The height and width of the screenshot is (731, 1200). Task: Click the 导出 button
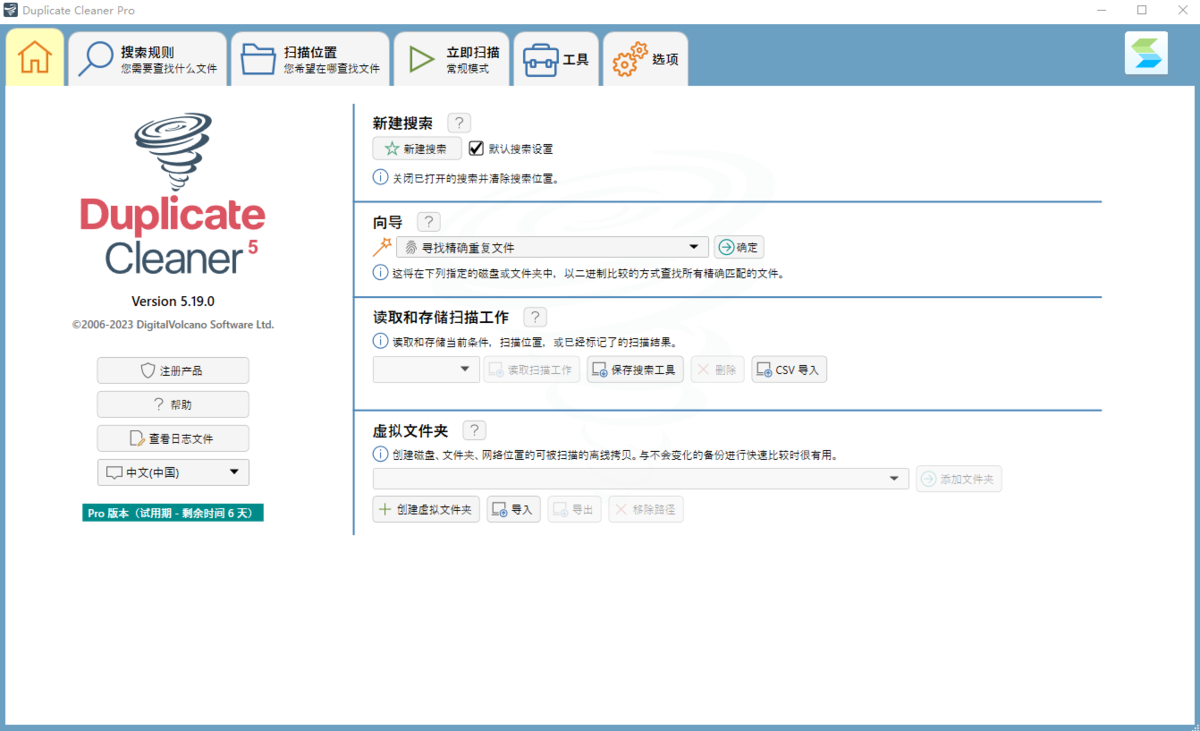coord(574,509)
